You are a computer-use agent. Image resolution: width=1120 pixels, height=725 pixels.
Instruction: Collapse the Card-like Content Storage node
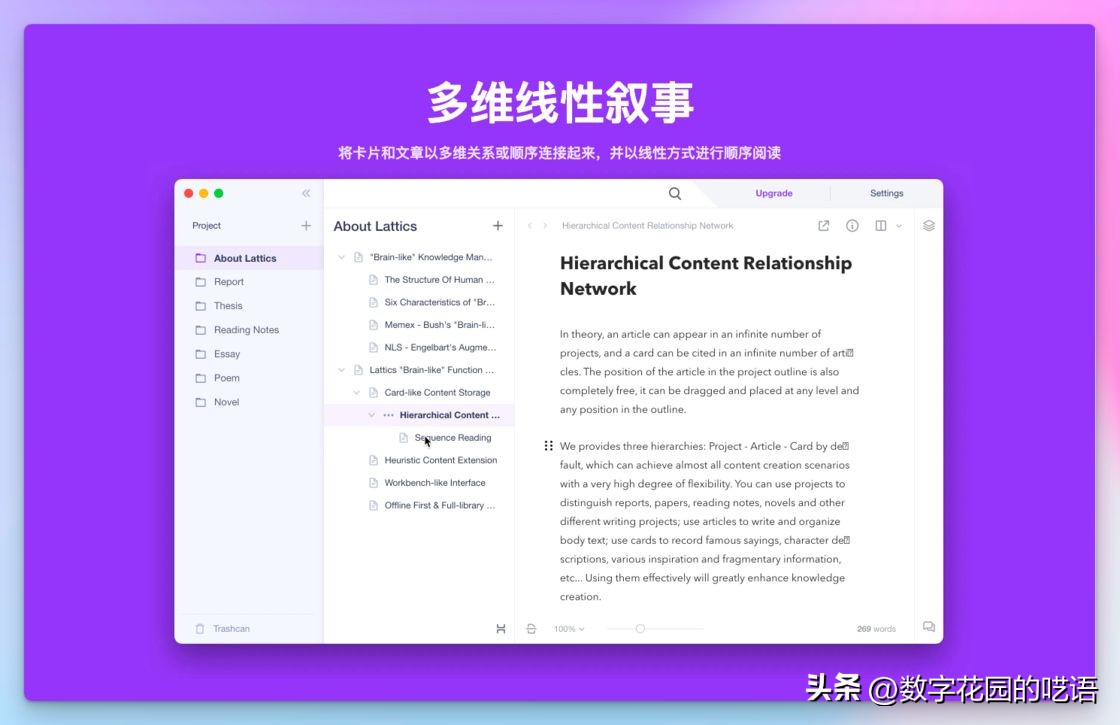click(356, 393)
